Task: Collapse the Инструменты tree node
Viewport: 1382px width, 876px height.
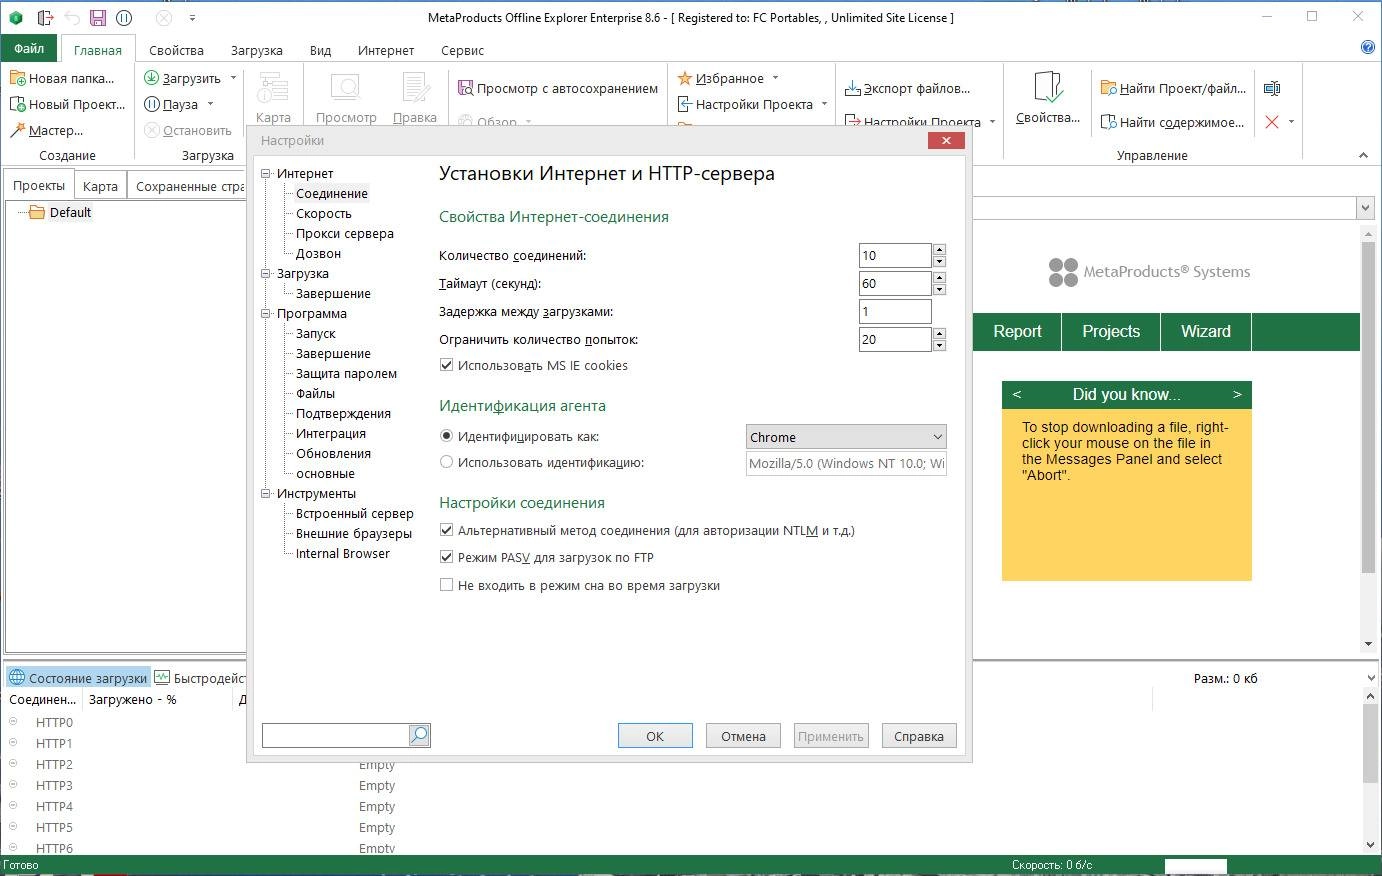Action: pos(267,493)
